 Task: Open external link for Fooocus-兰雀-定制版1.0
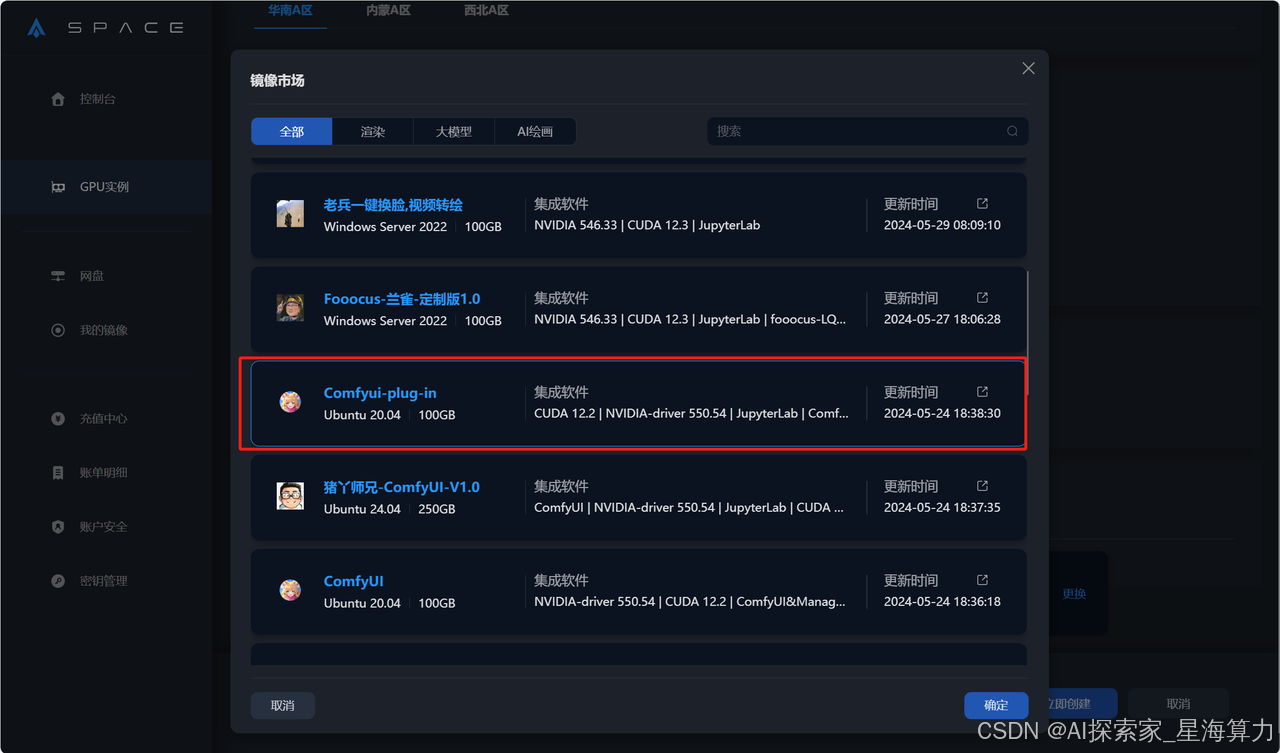pos(982,298)
